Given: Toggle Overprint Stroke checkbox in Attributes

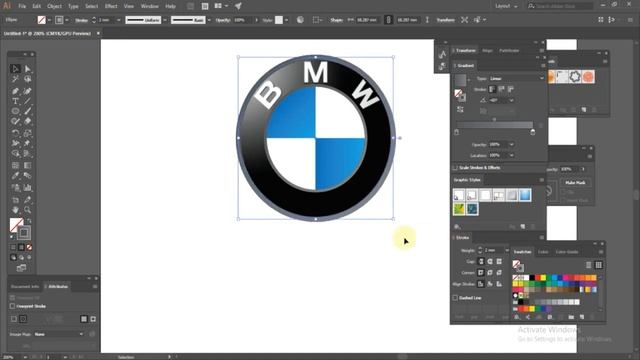Looking at the screenshot, I should click(12, 306).
